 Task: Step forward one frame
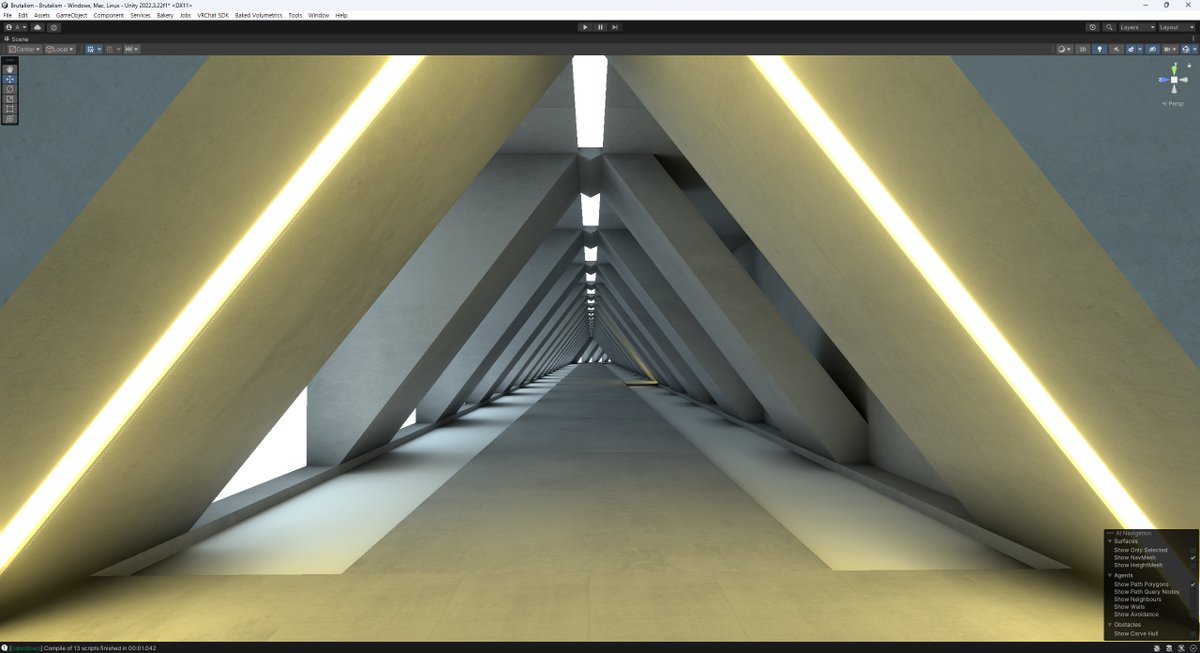(x=615, y=27)
